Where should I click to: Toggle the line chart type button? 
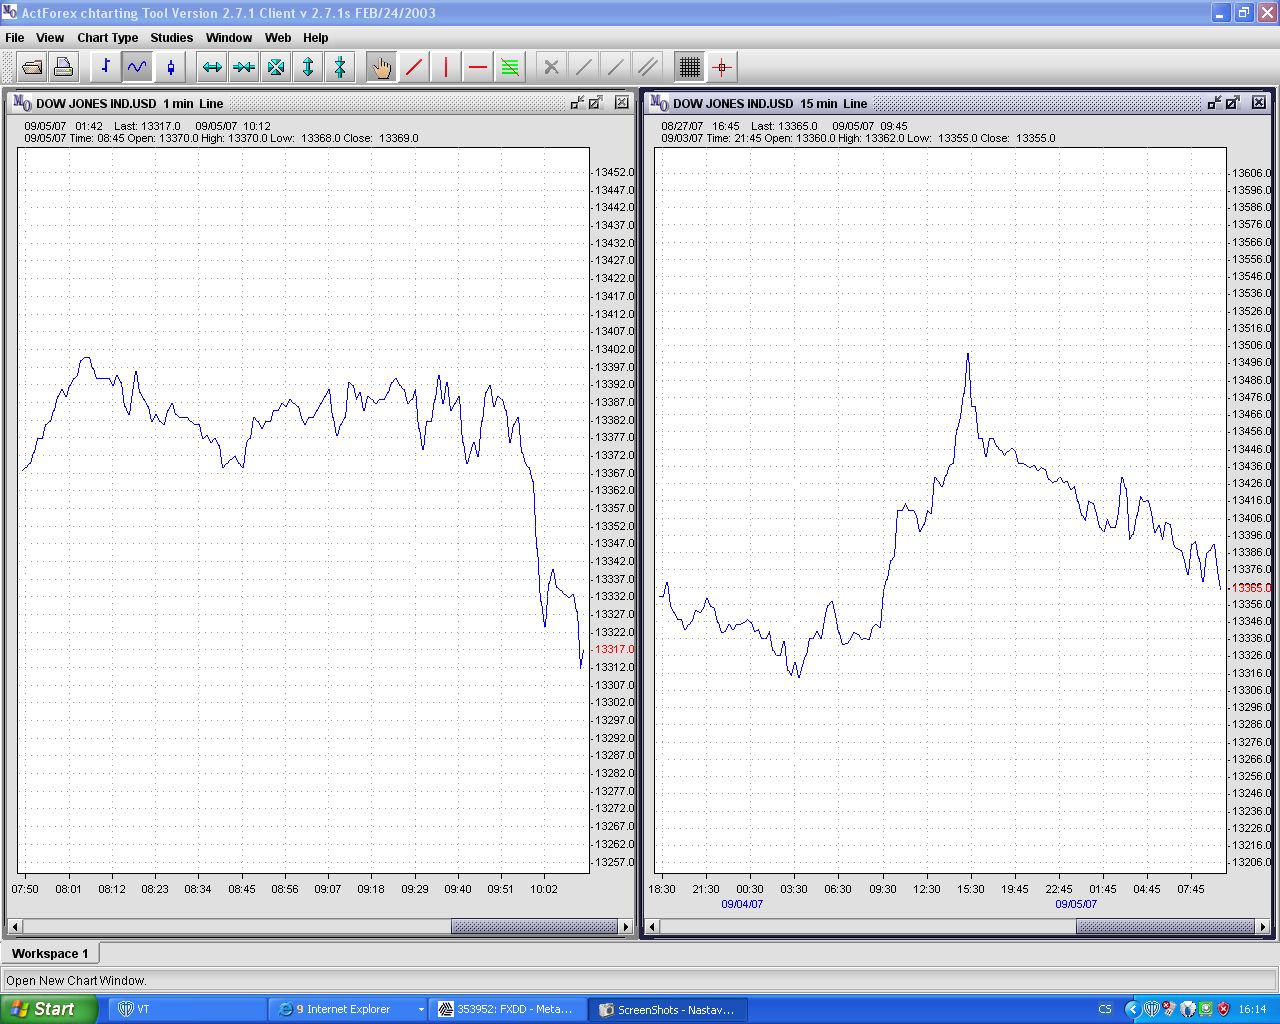click(x=137, y=67)
